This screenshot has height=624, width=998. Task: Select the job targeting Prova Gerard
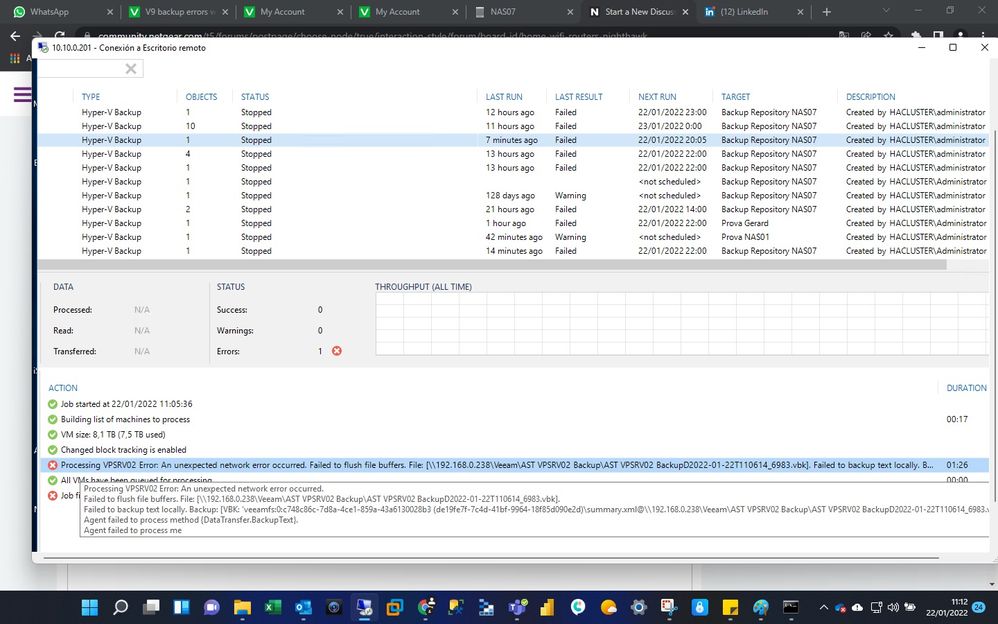point(513,223)
